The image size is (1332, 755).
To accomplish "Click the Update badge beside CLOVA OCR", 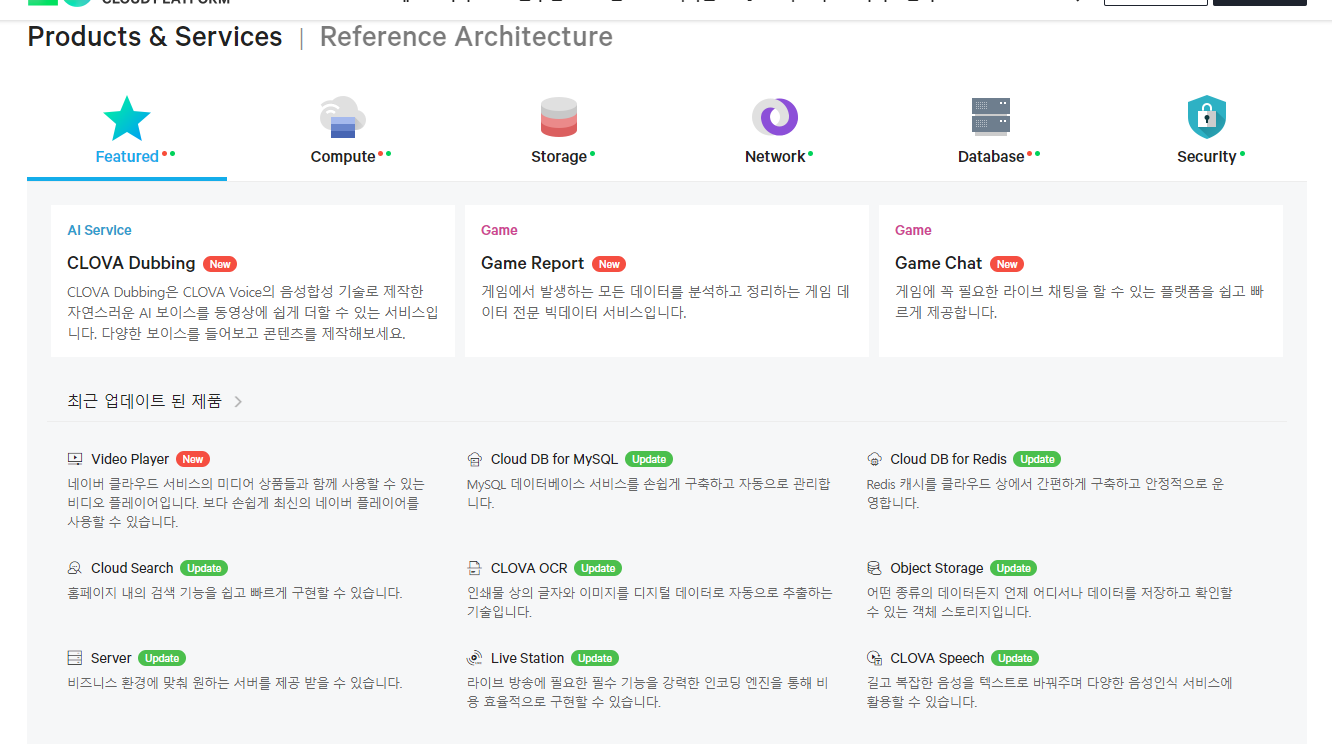I will pyautogui.click(x=598, y=568).
